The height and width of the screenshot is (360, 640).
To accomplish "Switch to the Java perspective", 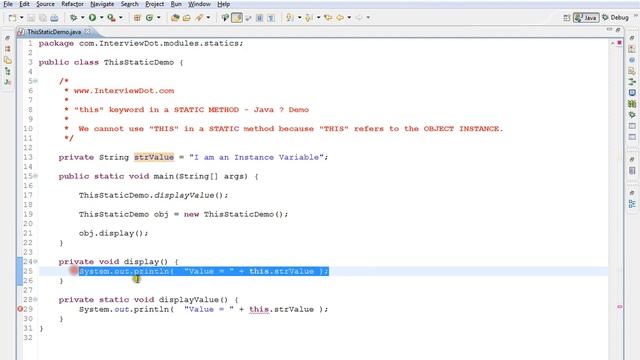I will pyautogui.click(x=586, y=18).
